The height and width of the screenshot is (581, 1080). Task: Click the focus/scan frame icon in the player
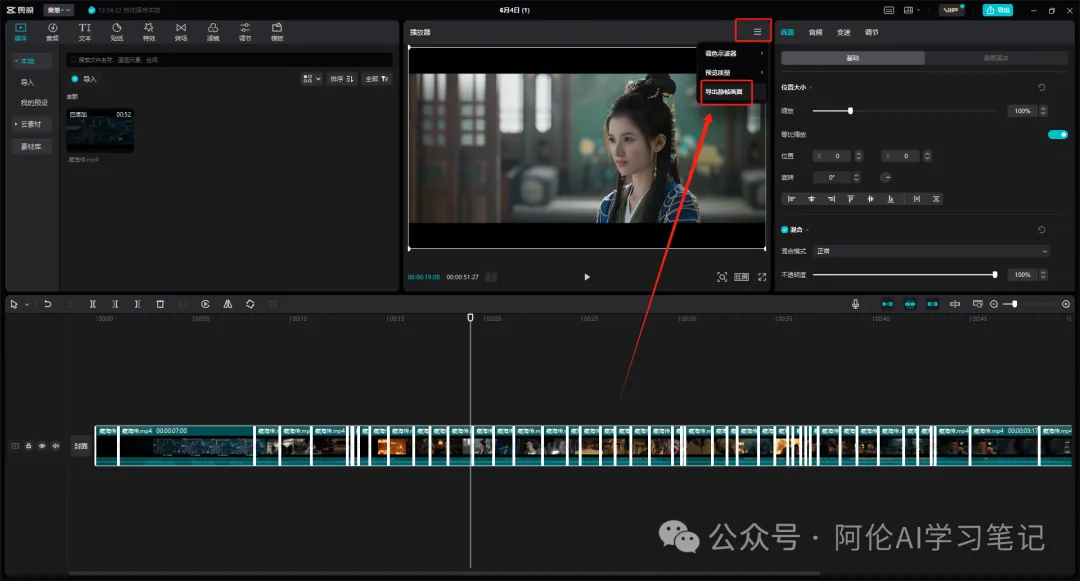[x=722, y=277]
